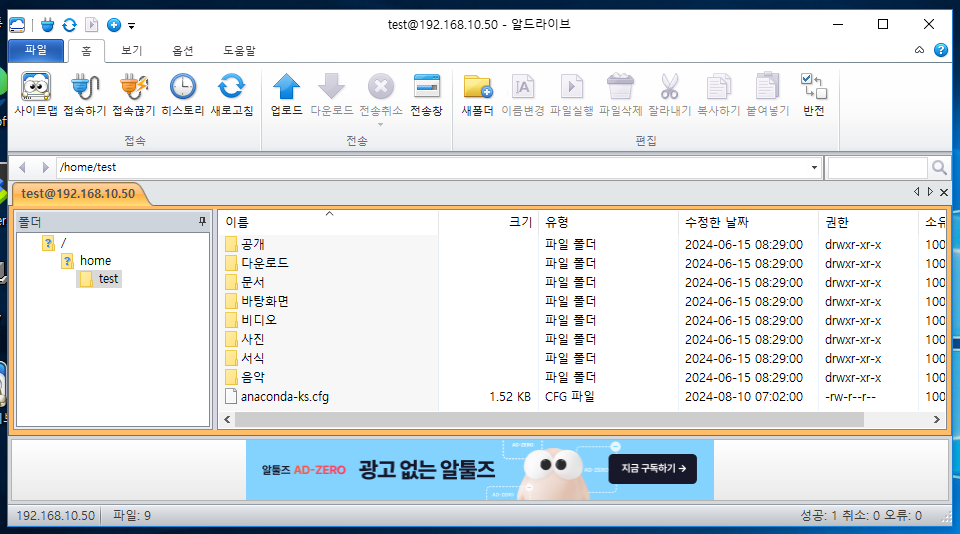
Task: Select the 문서 folder row
Action: click(584, 282)
